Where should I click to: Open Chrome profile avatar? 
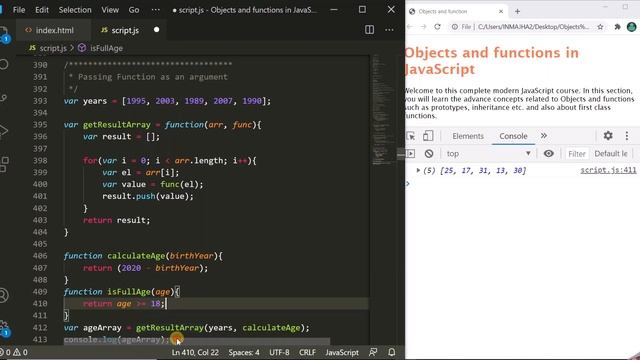point(631,27)
